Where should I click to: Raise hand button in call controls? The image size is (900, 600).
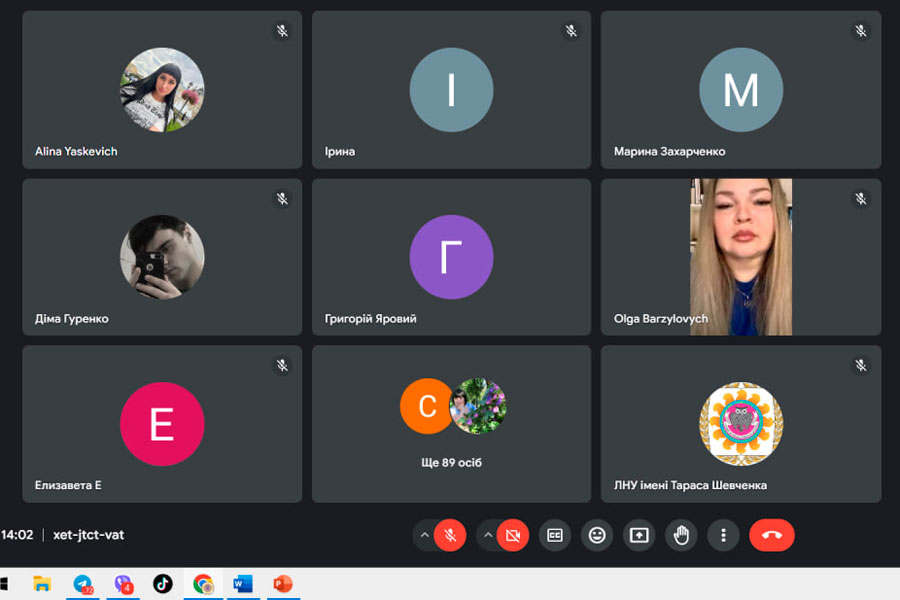[681, 535]
